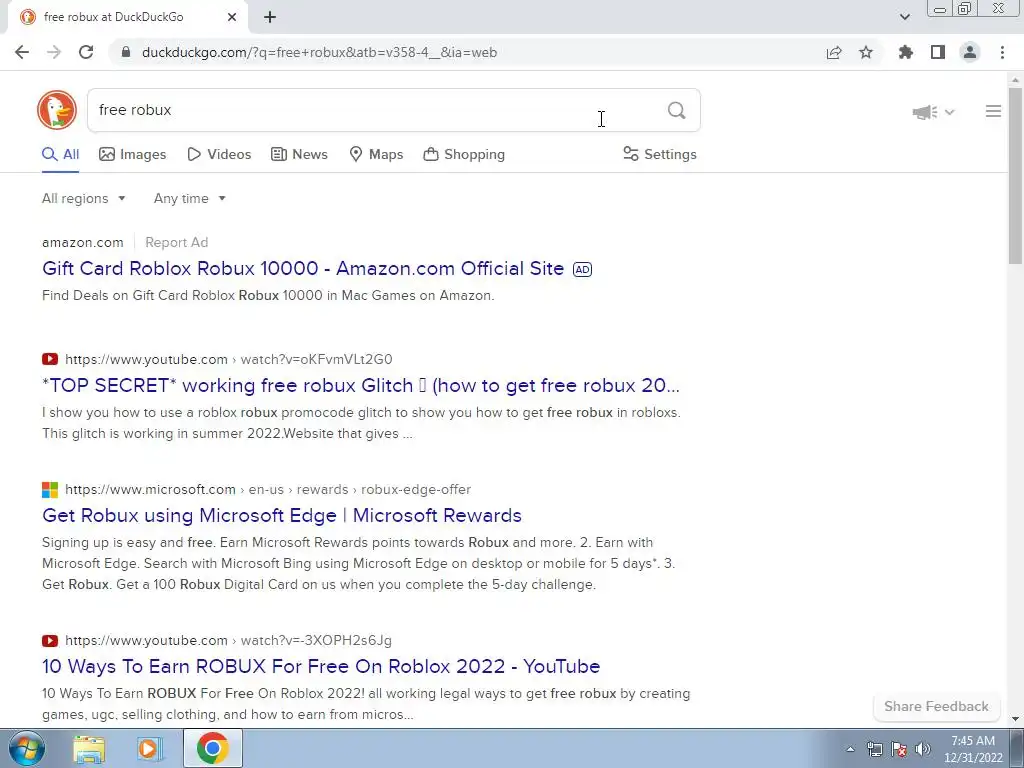Open Windows Media Player from the taskbar

point(150,748)
